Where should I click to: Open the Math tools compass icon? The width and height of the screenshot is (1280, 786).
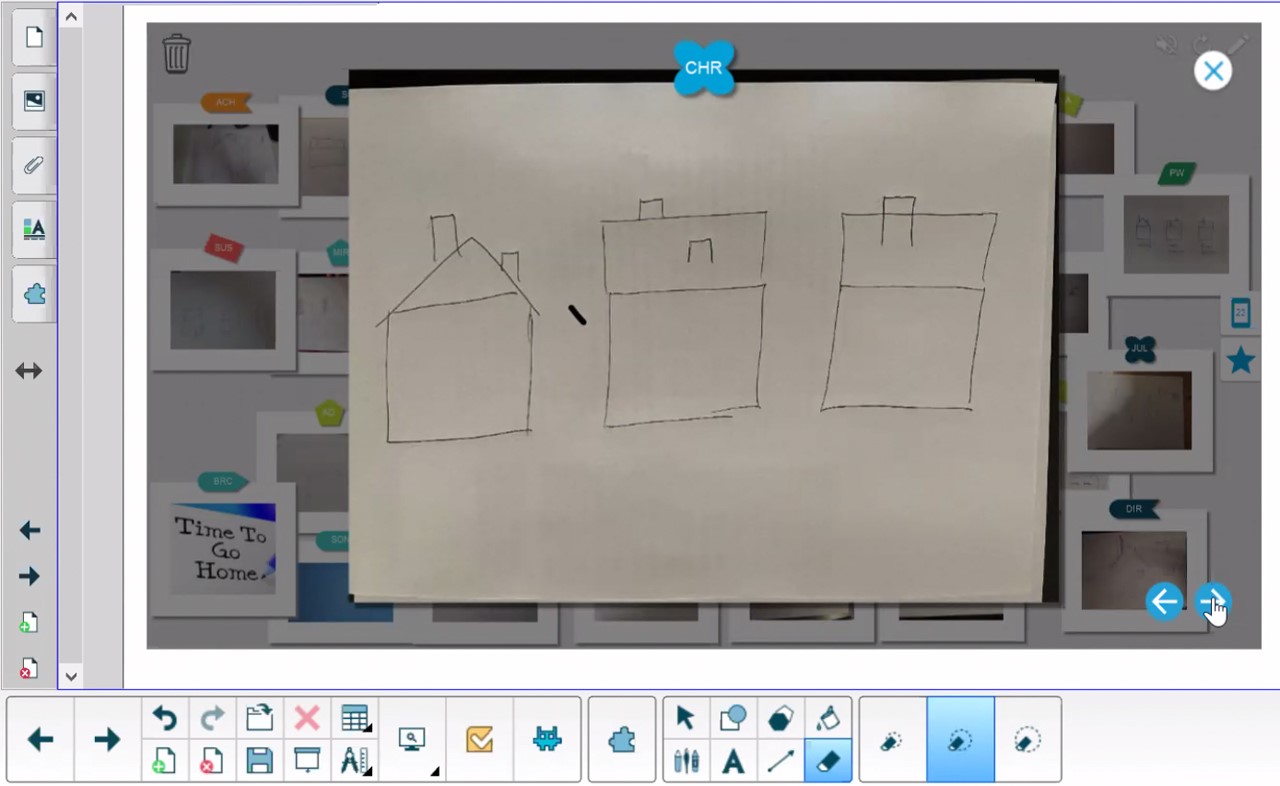pyautogui.click(x=356, y=762)
